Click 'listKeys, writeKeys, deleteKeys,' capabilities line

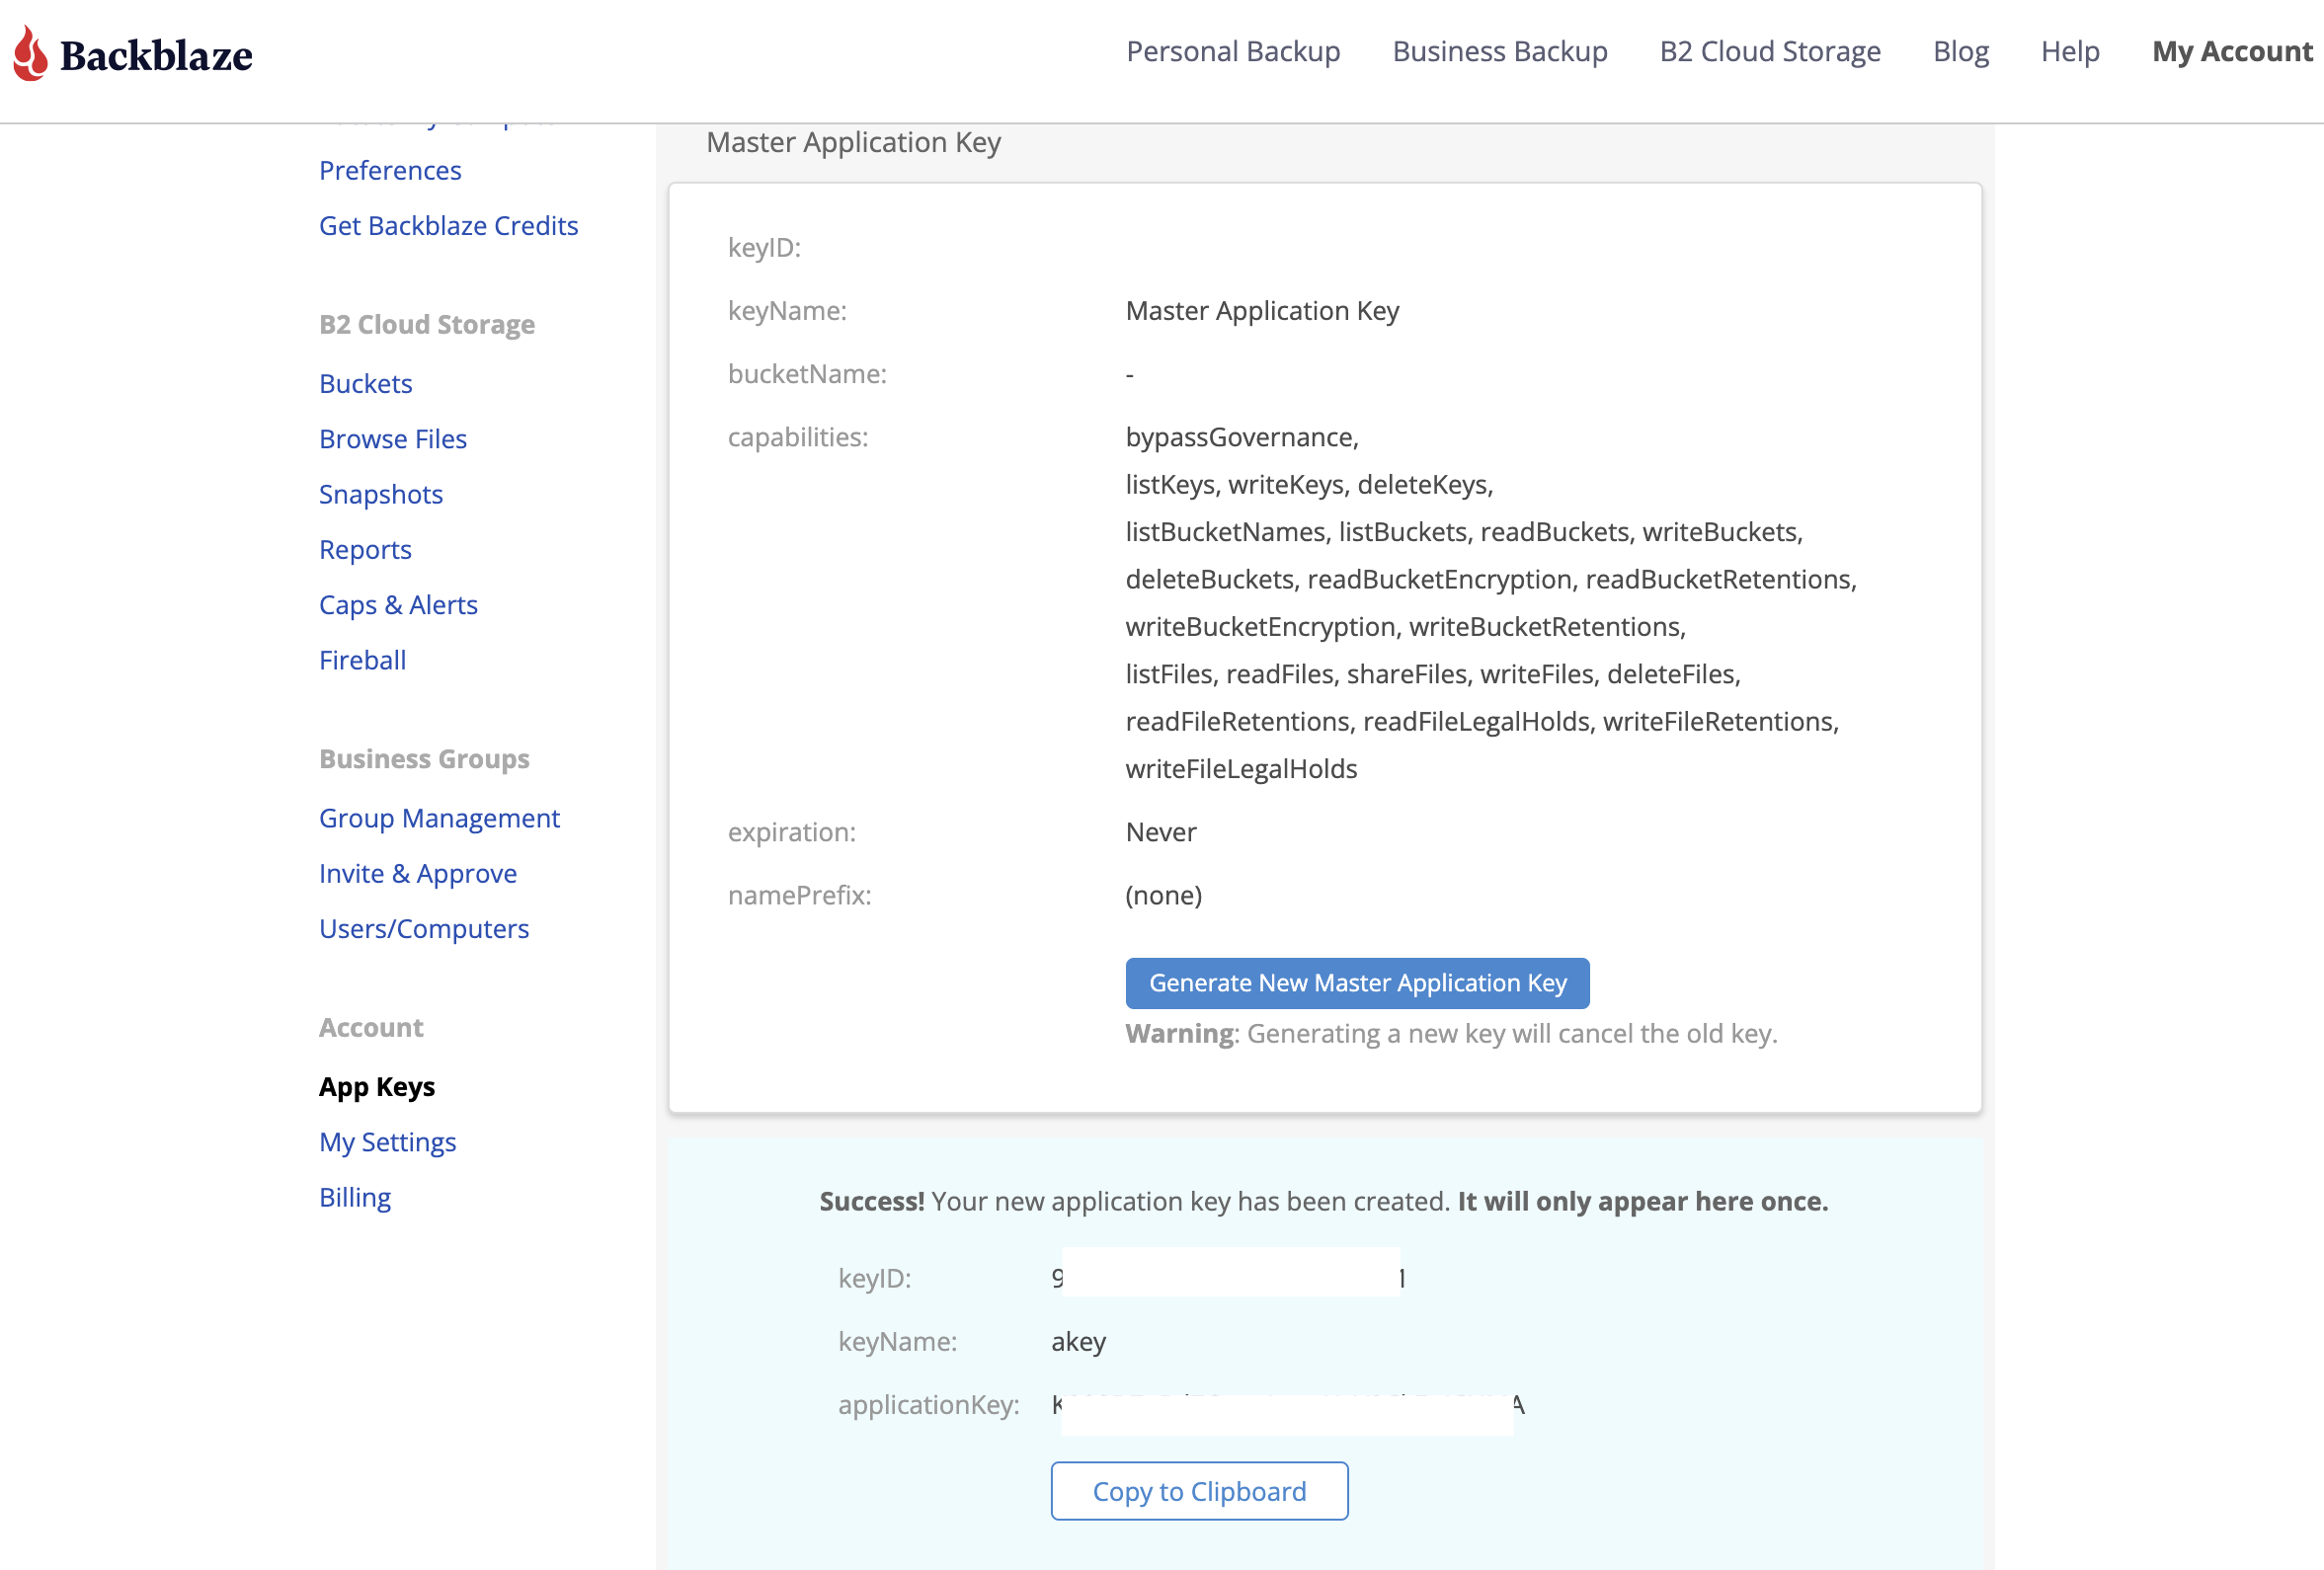(x=1308, y=485)
